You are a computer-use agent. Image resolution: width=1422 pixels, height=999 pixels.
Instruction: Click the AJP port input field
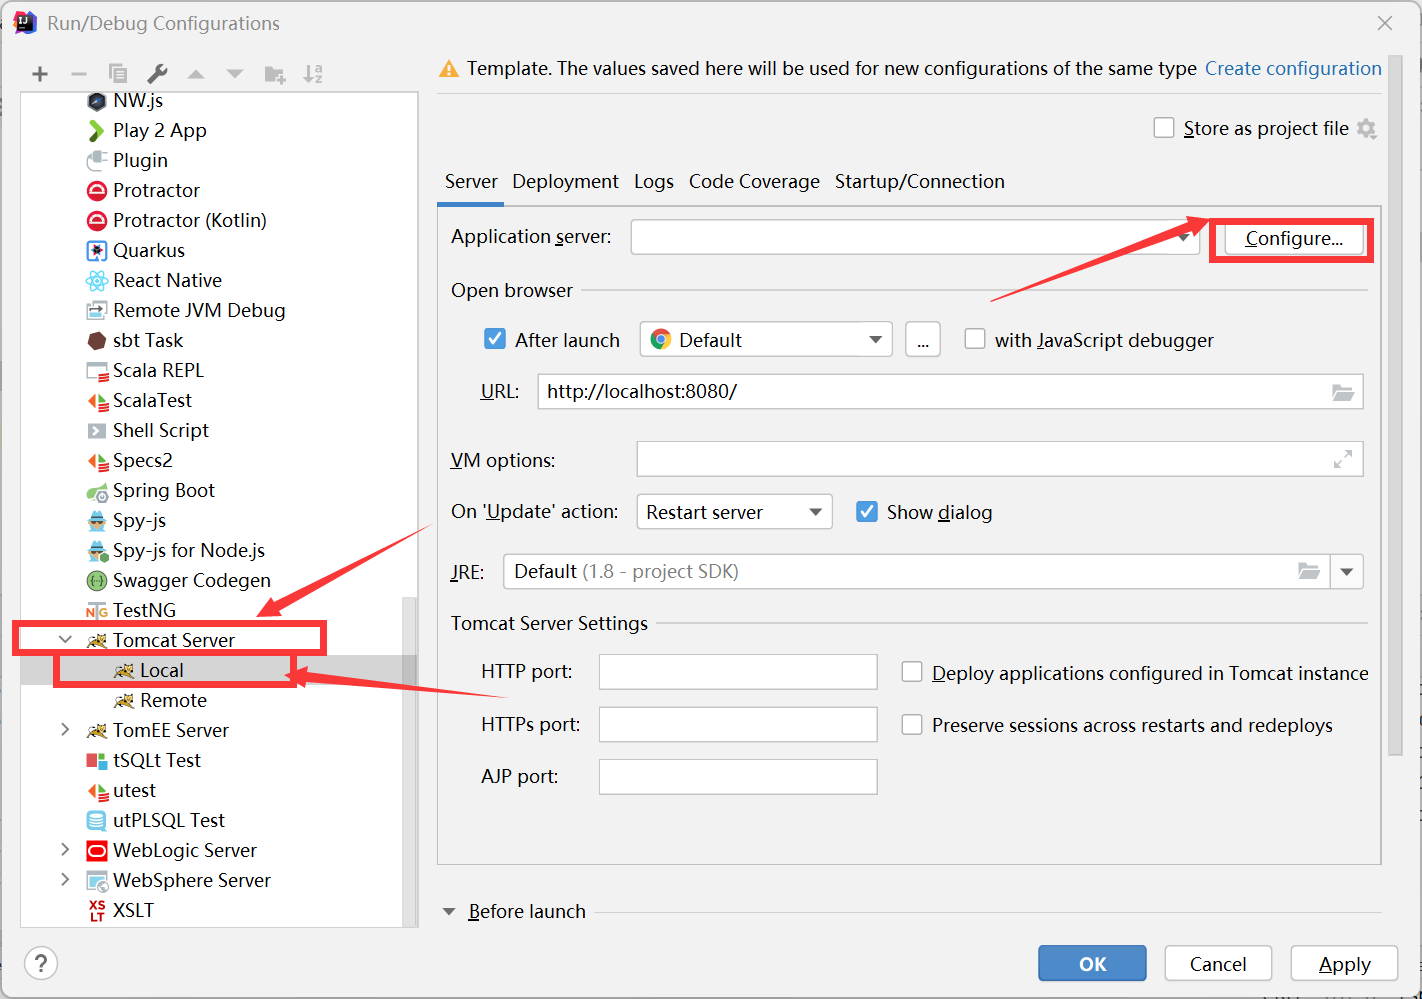point(738,777)
